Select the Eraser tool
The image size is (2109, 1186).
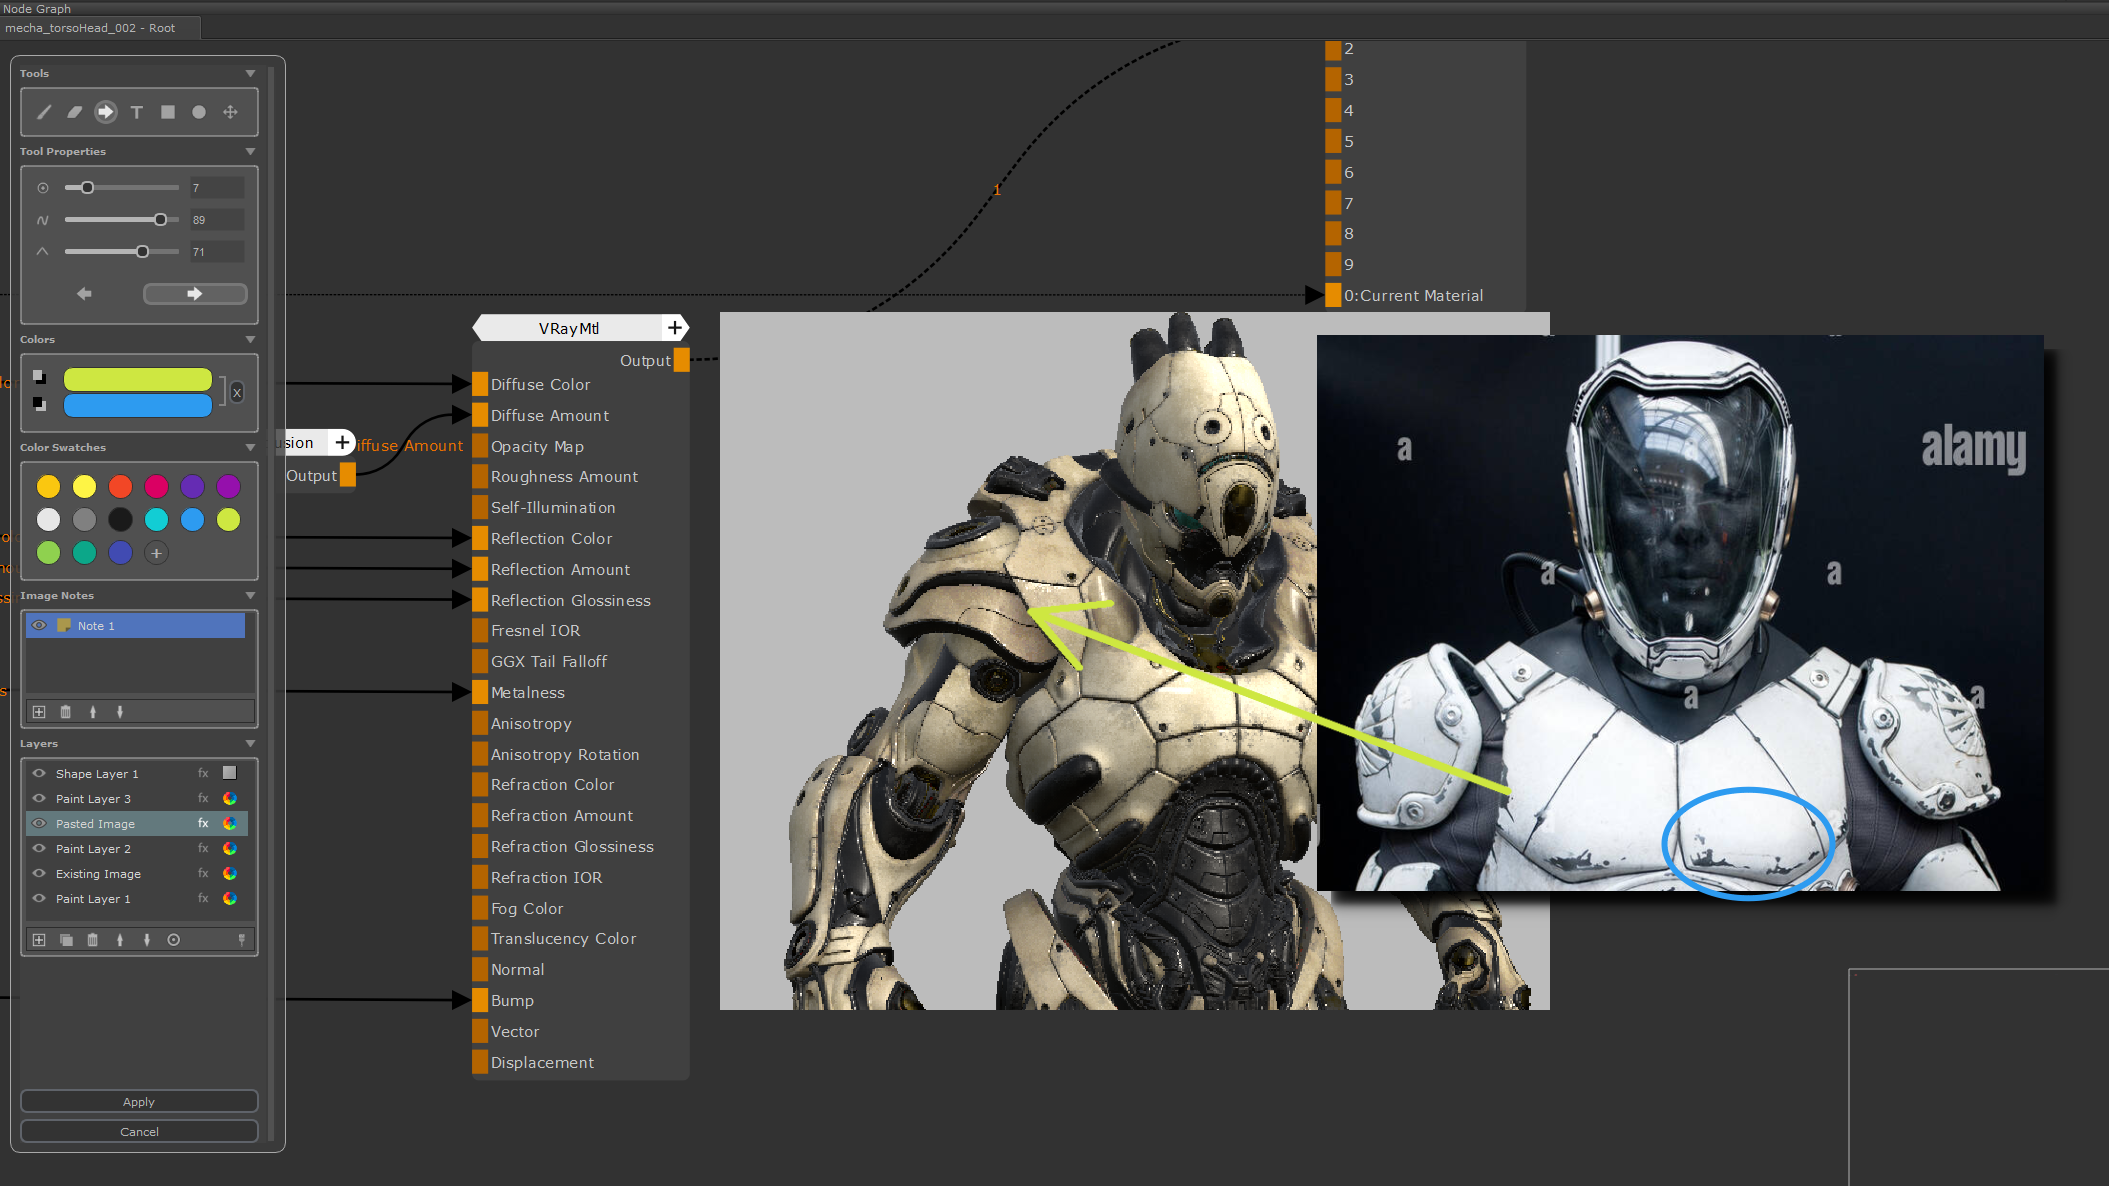75,112
